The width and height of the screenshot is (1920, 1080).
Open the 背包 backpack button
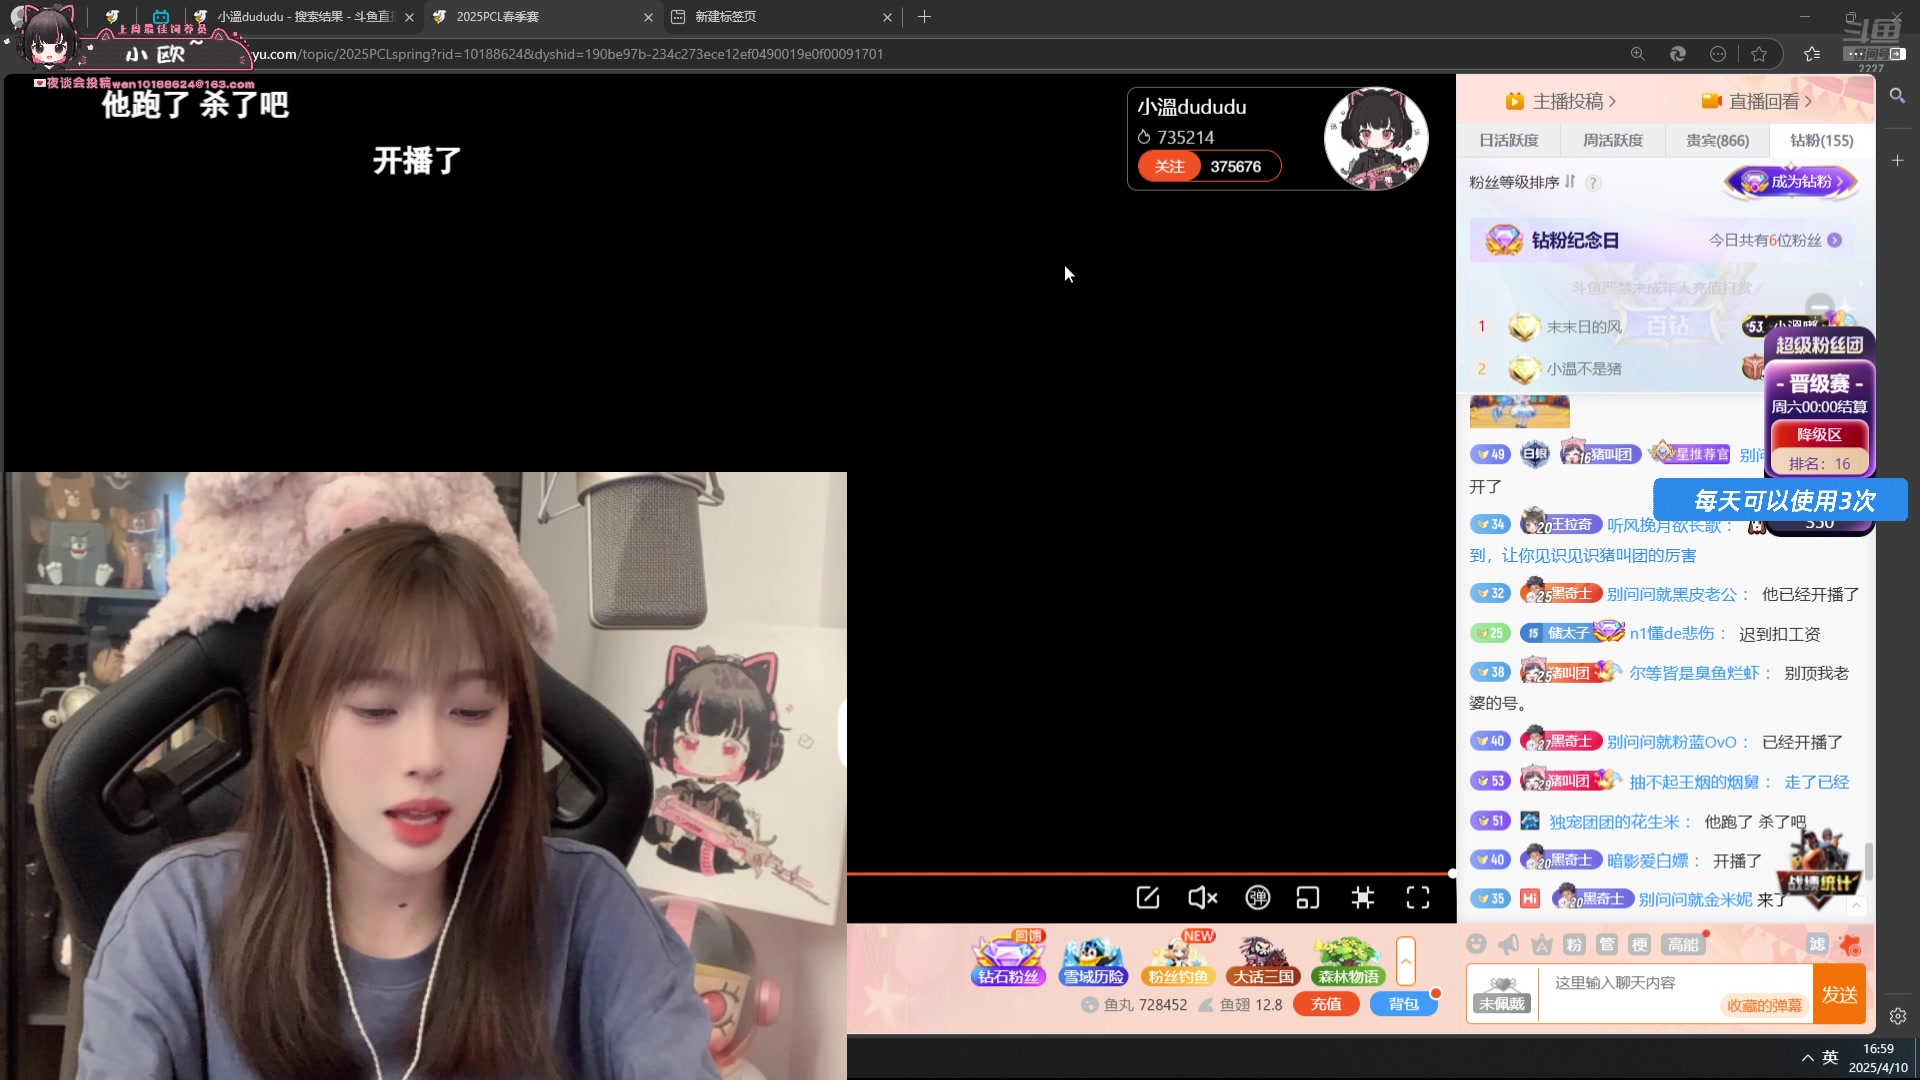coord(1403,1004)
